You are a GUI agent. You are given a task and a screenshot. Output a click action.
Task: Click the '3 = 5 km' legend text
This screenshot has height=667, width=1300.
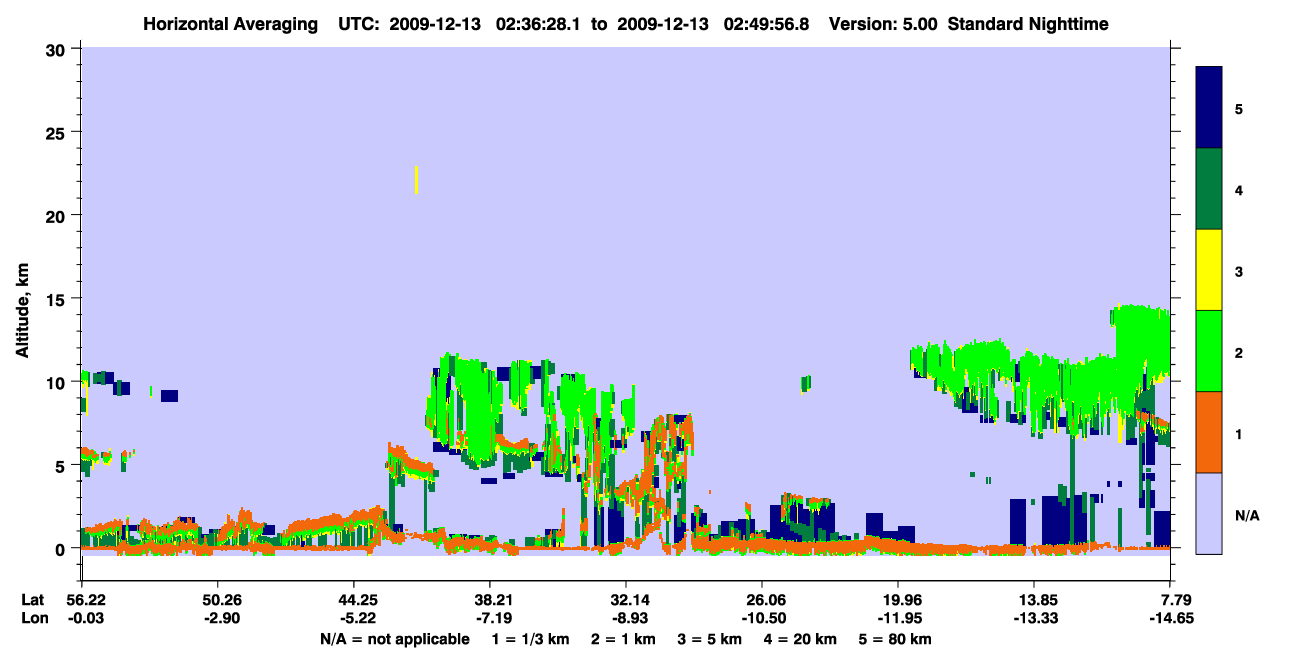[711, 639]
